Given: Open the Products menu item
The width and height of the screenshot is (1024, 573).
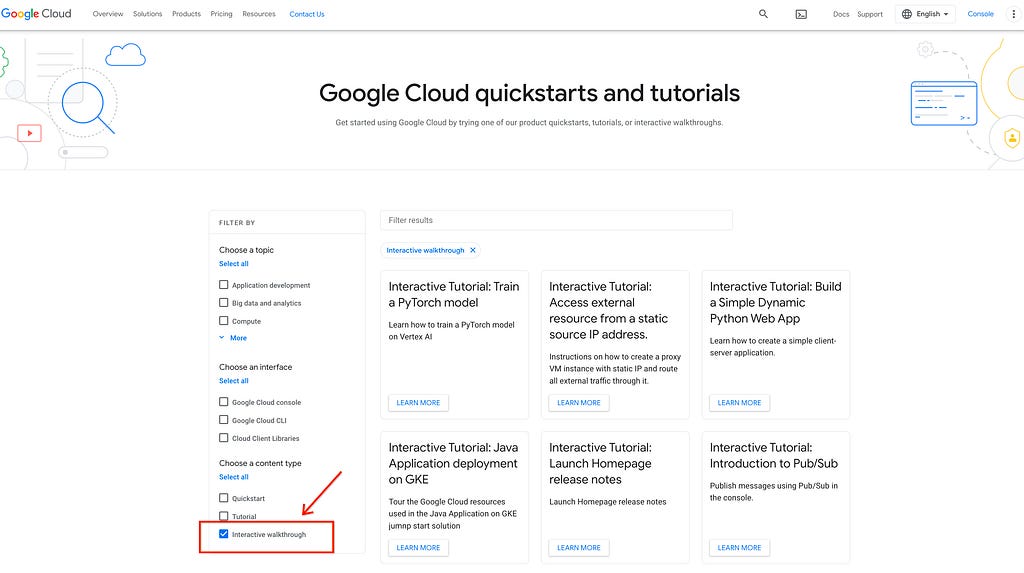Looking at the screenshot, I should (186, 14).
